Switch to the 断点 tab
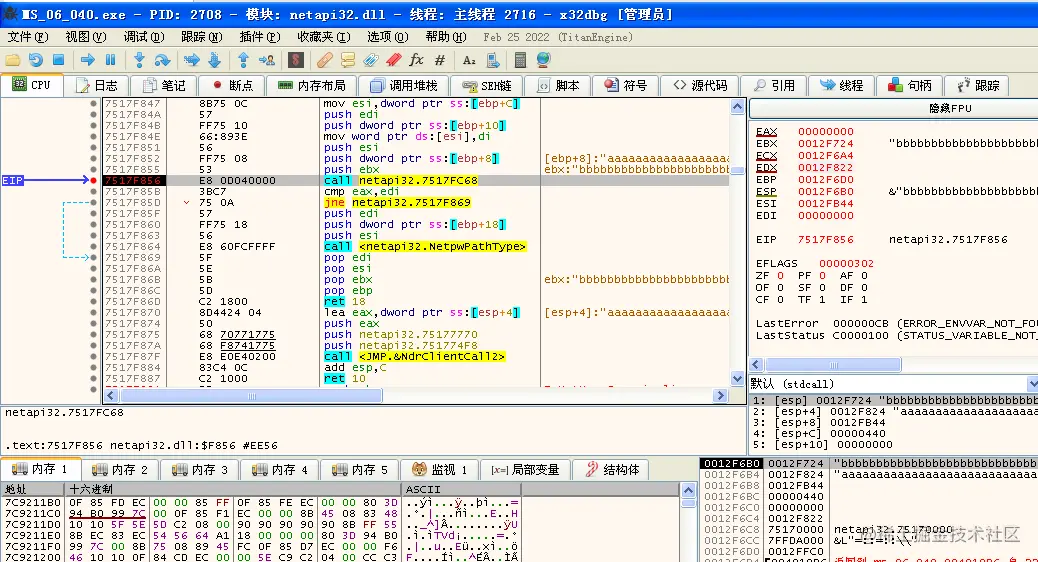This screenshot has width=1038, height=562. (232, 85)
